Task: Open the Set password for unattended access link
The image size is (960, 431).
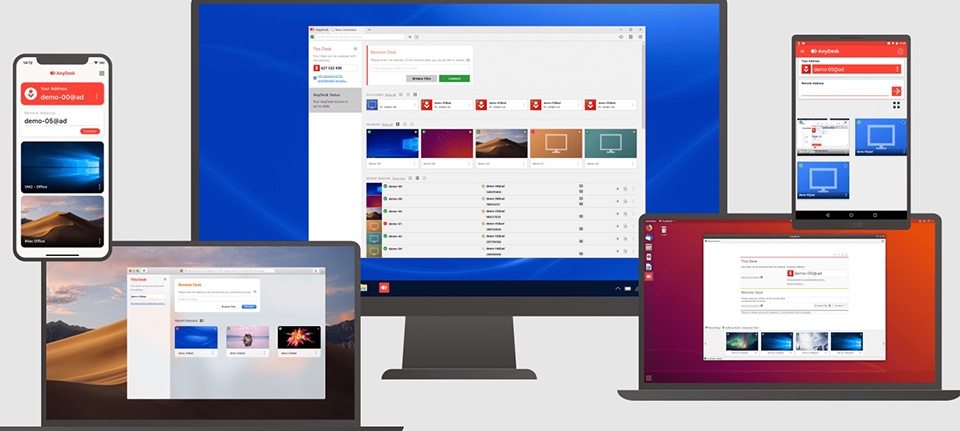Action: [x=332, y=78]
